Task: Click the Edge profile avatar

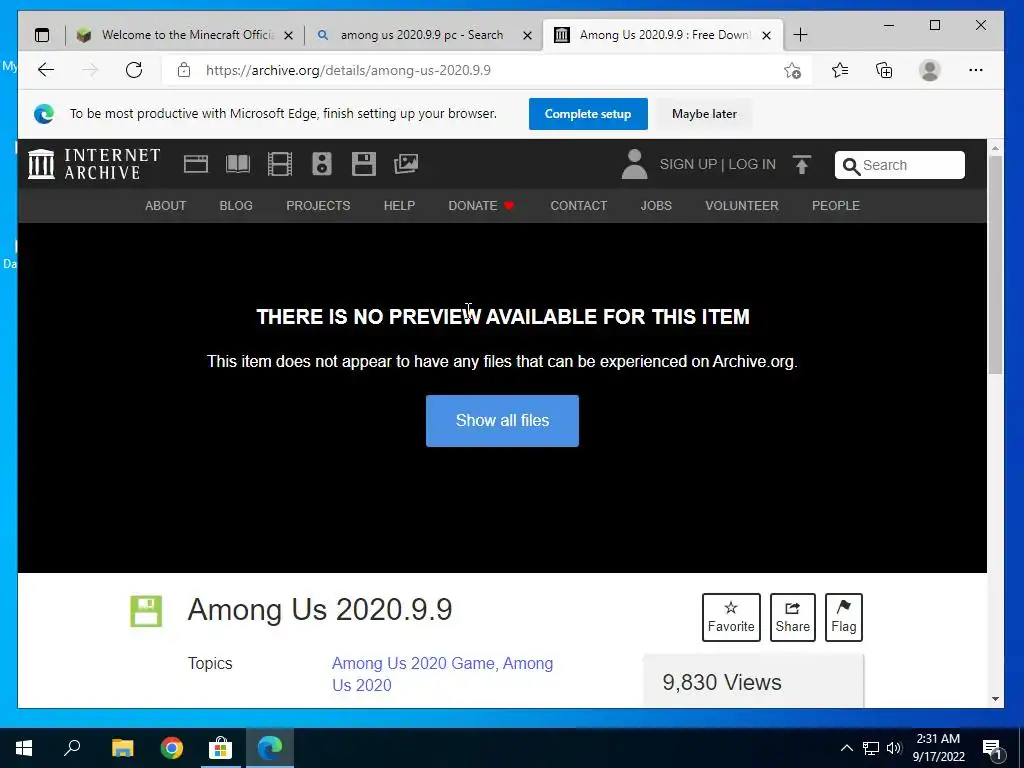Action: point(929,70)
